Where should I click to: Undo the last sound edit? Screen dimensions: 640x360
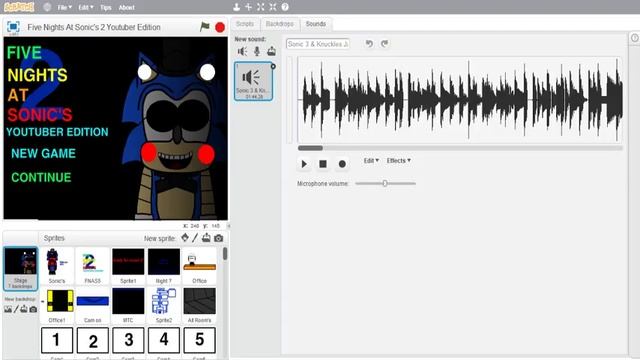coord(369,44)
